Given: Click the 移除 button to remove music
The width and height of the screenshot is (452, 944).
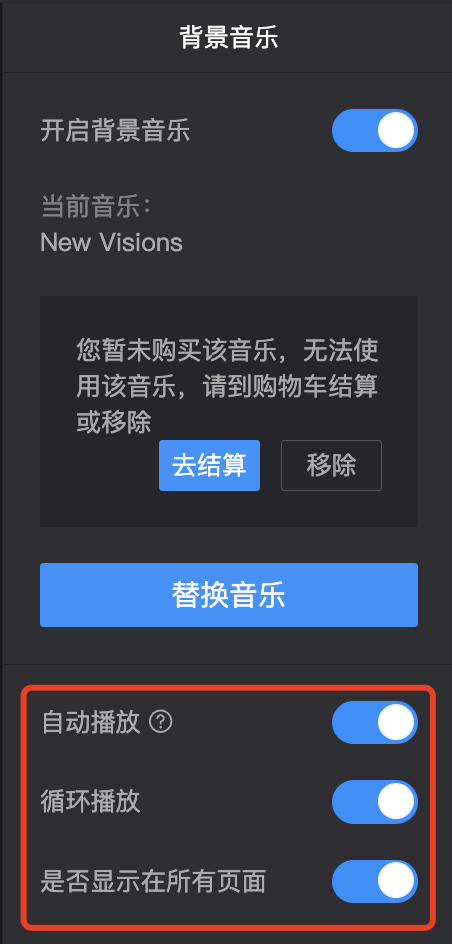Looking at the screenshot, I should (x=331, y=465).
